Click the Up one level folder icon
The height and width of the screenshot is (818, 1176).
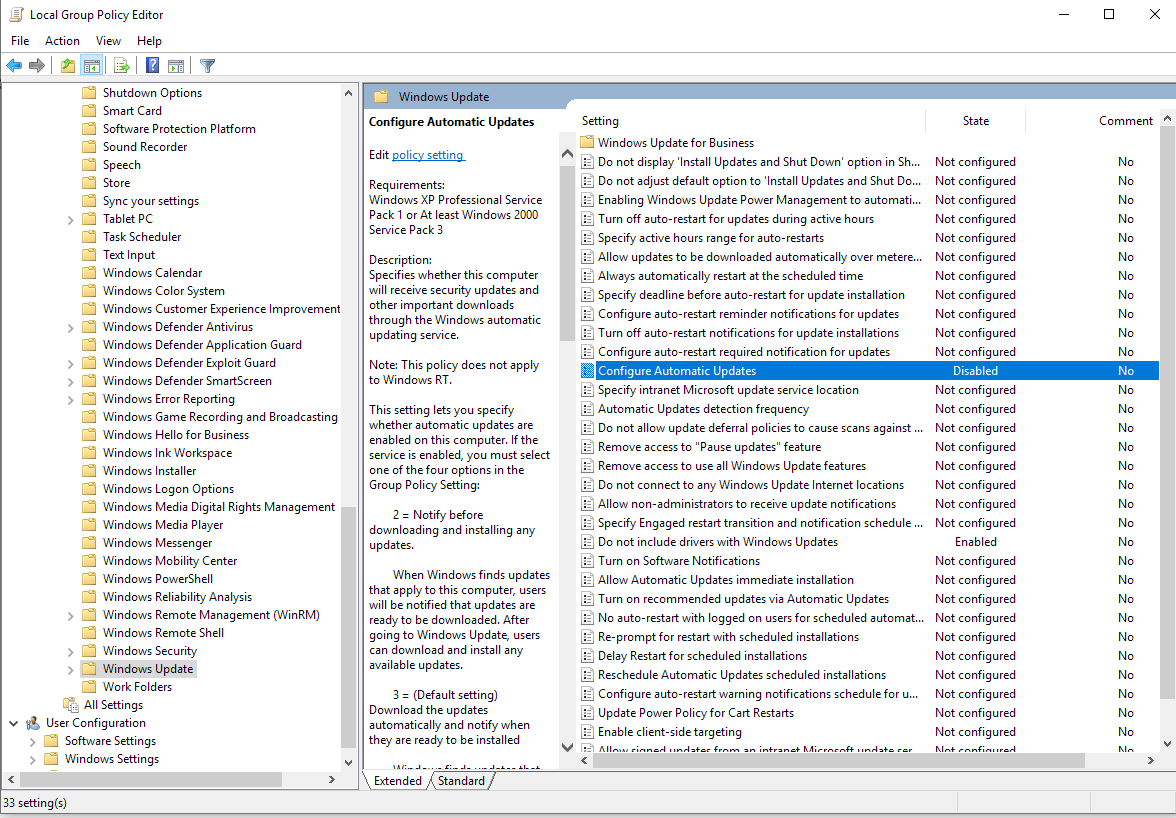tap(68, 66)
